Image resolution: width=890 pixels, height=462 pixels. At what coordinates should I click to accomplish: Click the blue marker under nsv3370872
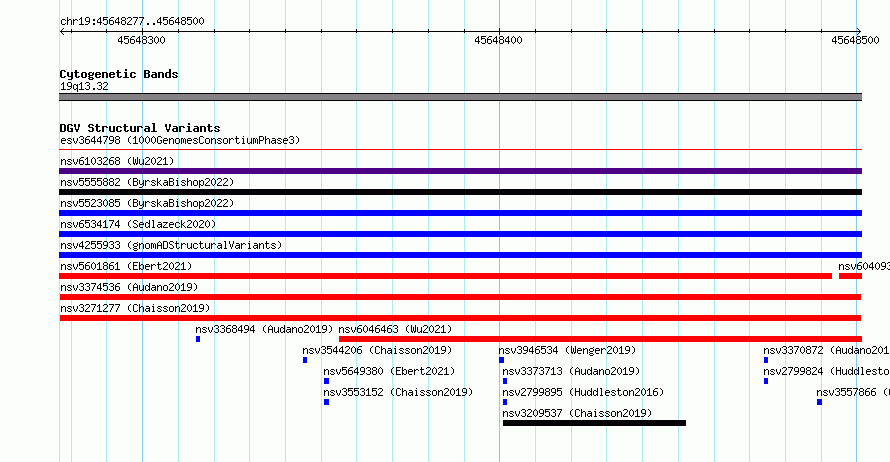click(x=766, y=360)
